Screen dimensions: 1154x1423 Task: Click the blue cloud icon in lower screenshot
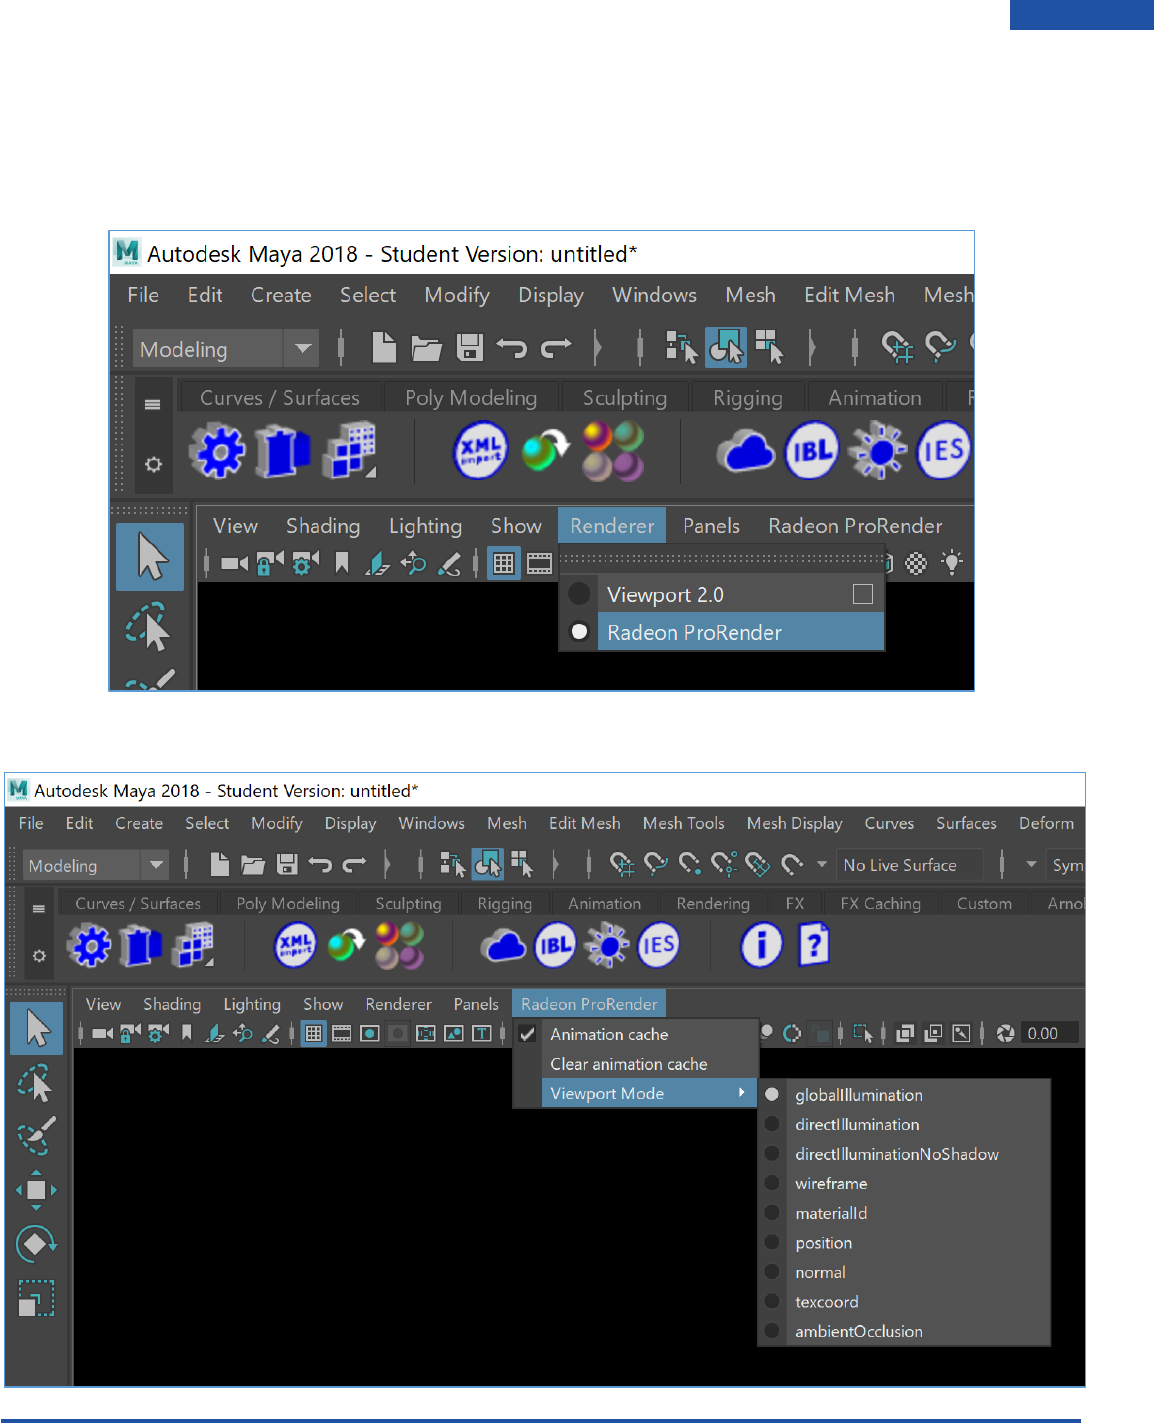(504, 945)
